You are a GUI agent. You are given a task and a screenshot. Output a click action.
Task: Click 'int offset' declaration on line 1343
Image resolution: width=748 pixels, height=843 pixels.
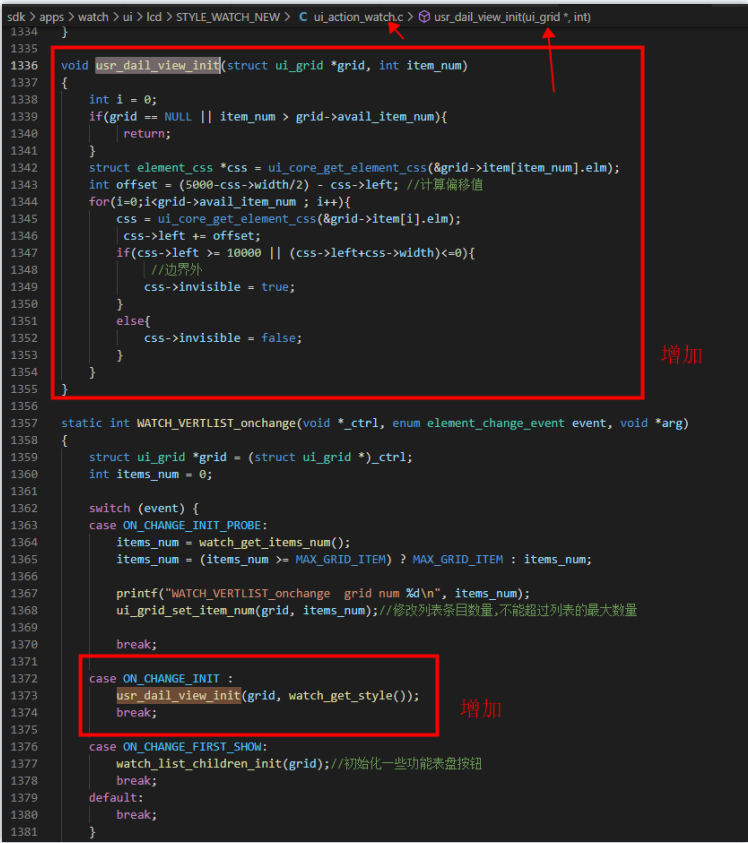click(x=123, y=185)
